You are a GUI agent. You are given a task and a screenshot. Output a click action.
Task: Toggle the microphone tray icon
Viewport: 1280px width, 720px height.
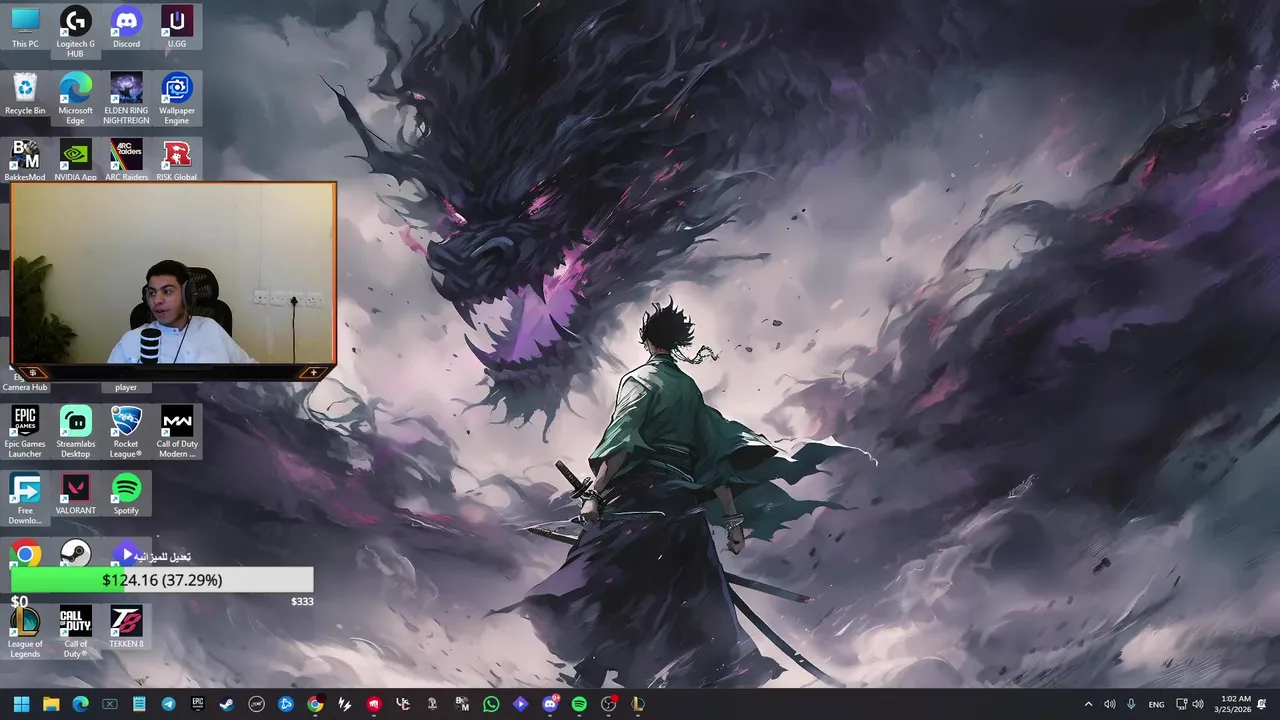pyautogui.click(x=1131, y=704)
